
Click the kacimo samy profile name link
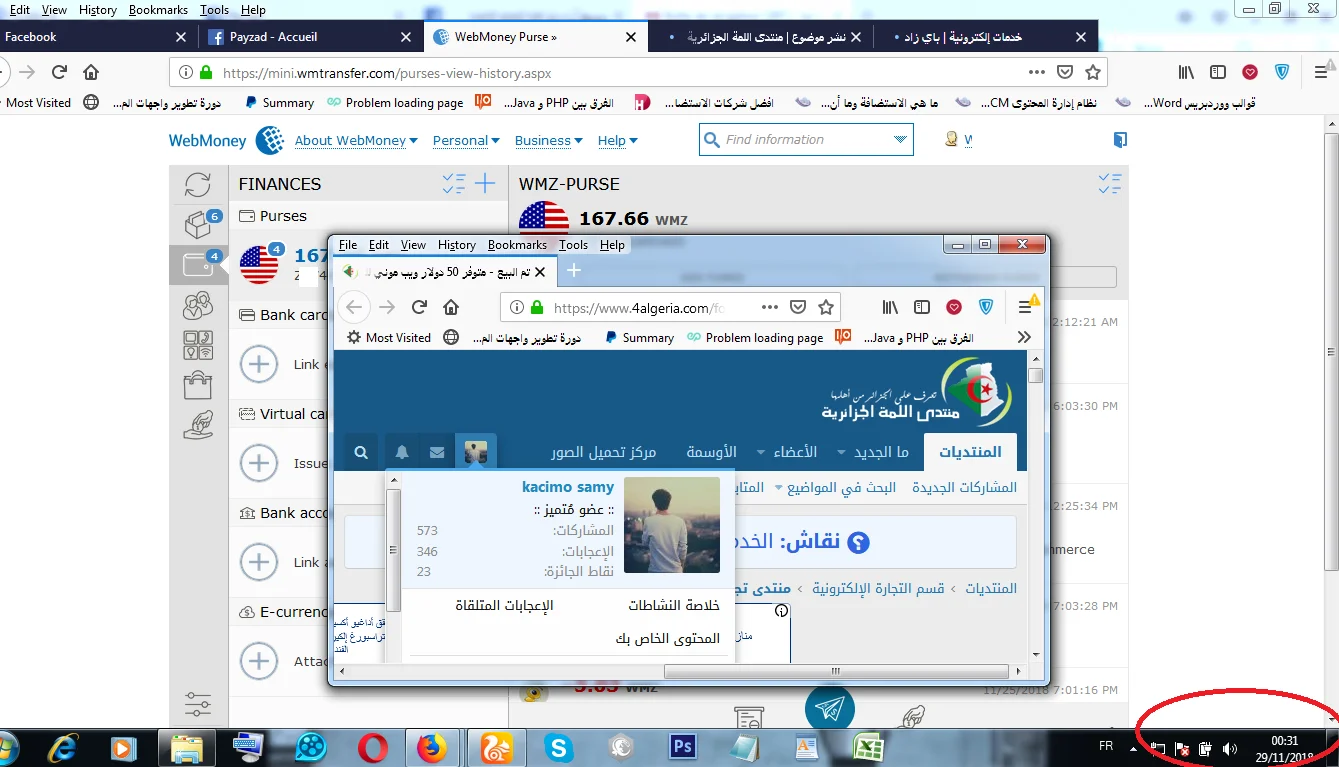pos(567,487)
